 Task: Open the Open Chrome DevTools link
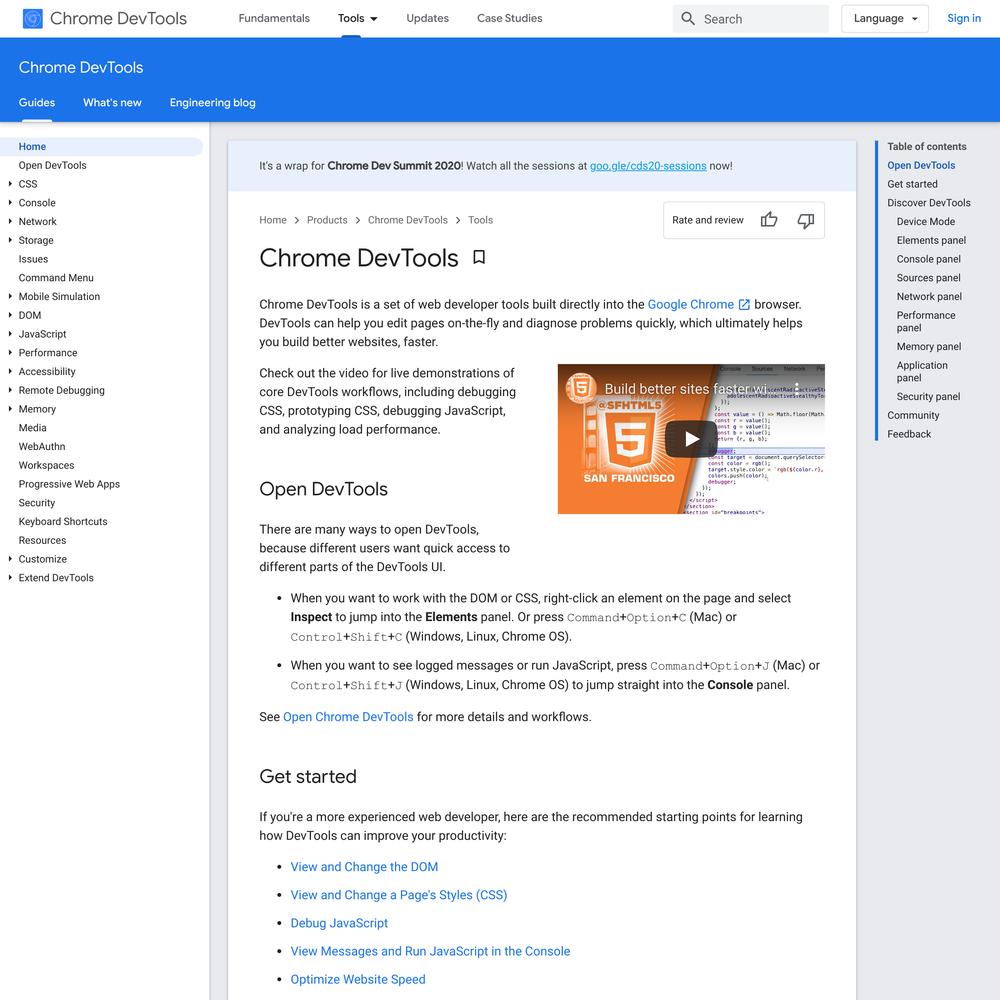[348, 717]
